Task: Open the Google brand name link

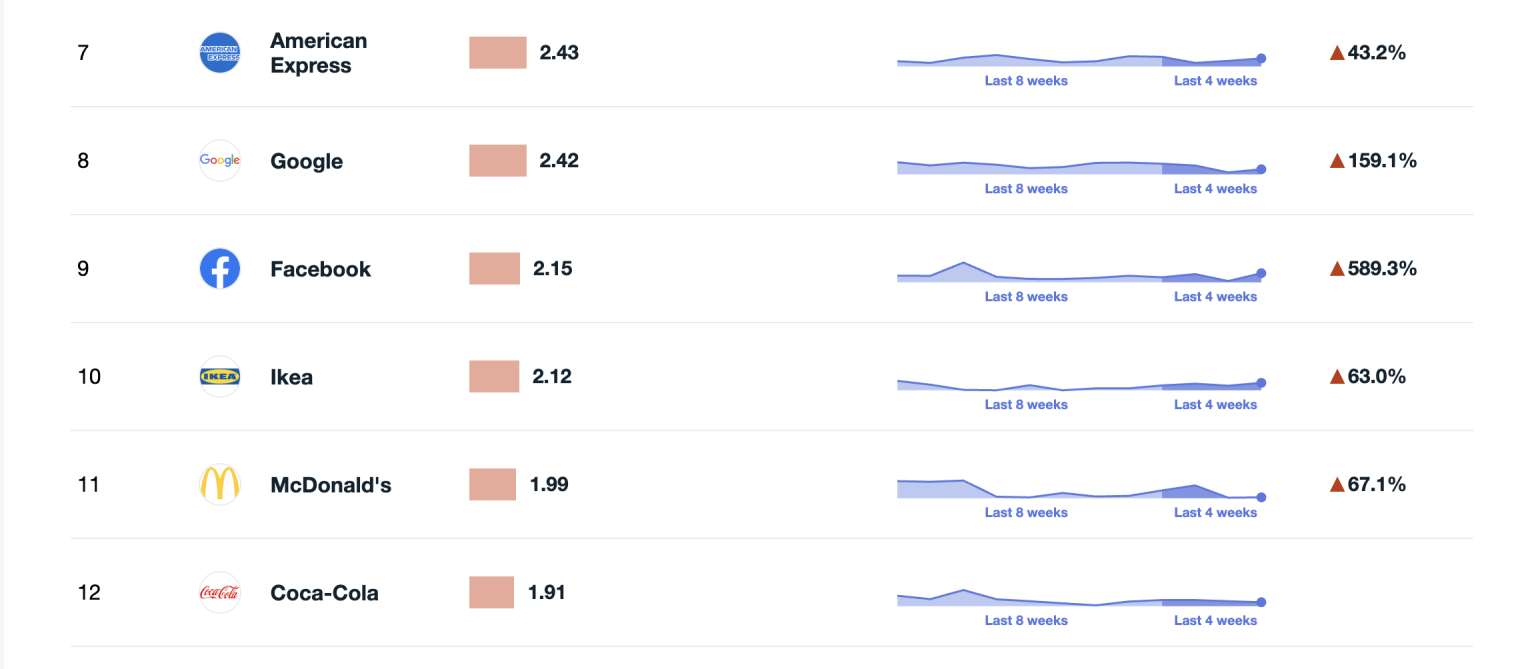Action: 306,161
